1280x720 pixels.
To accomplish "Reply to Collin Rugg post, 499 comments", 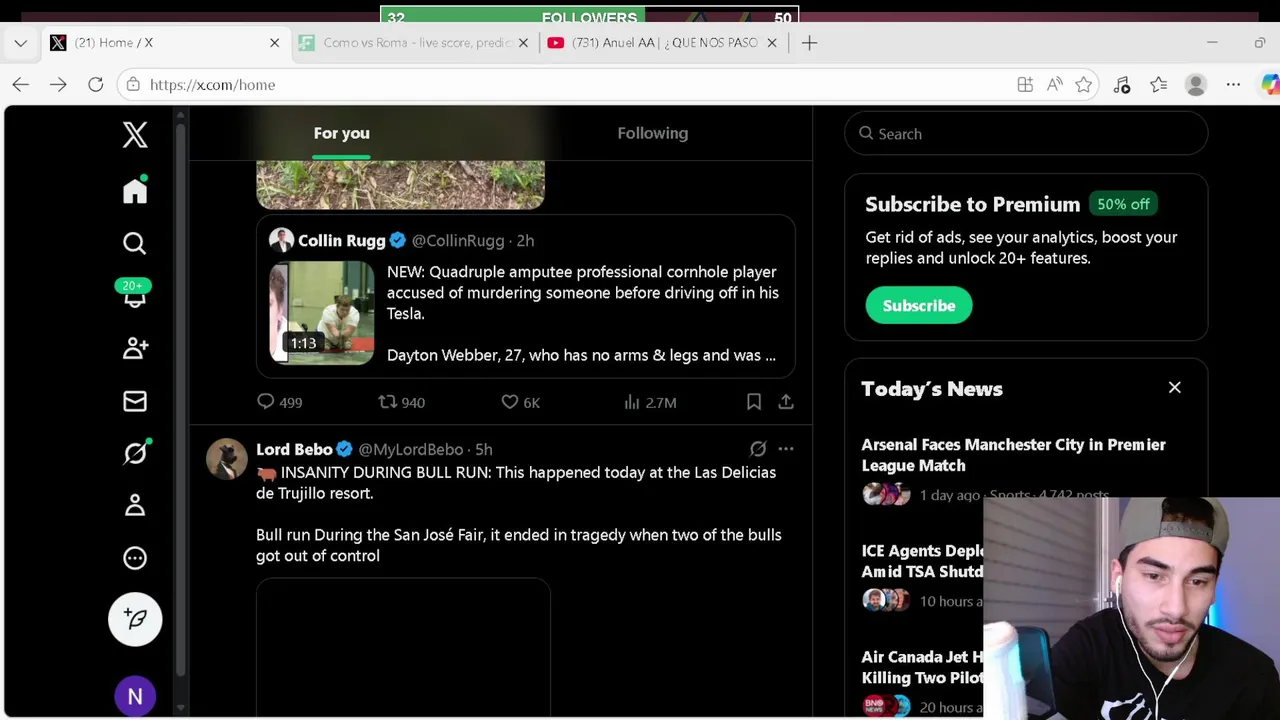I will click(x=279, y=402).
